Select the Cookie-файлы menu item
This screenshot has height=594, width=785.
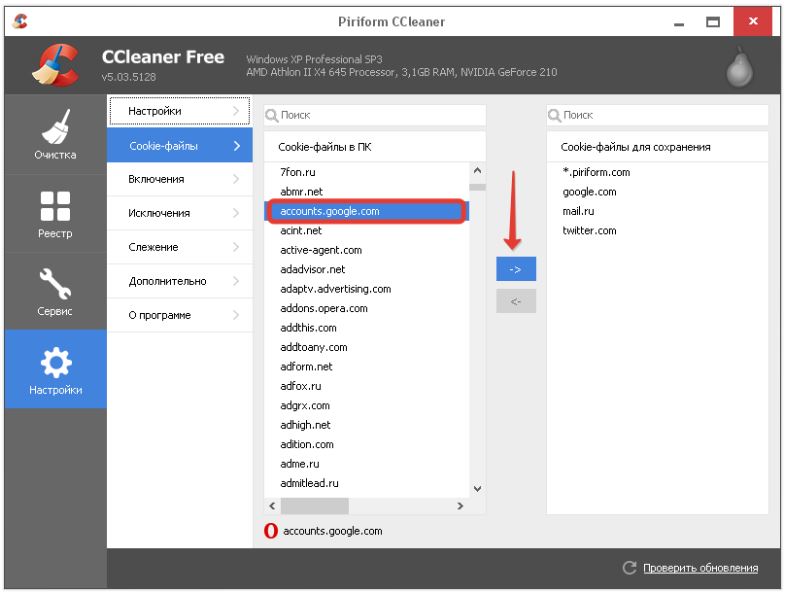[180, 146]
